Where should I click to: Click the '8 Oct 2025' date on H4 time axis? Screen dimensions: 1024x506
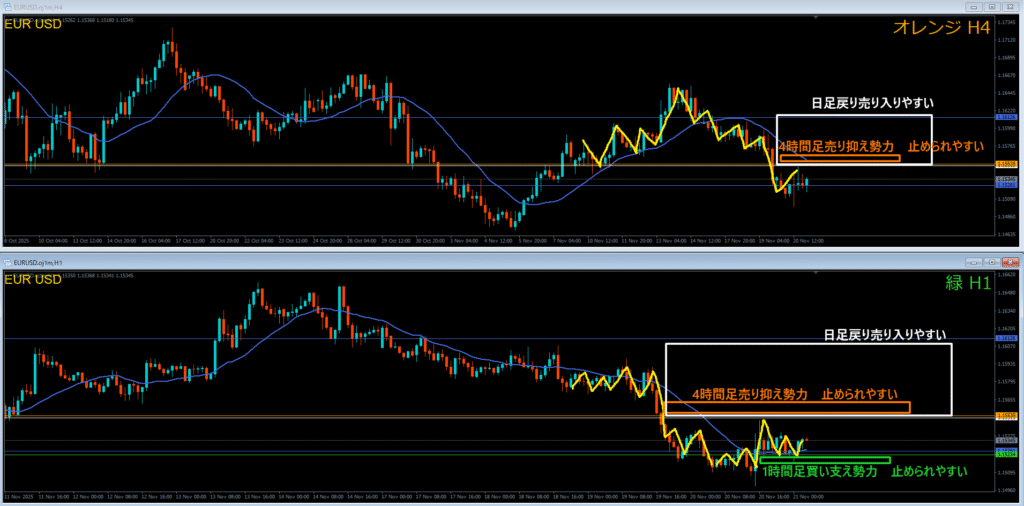click(x=14, y=240)
